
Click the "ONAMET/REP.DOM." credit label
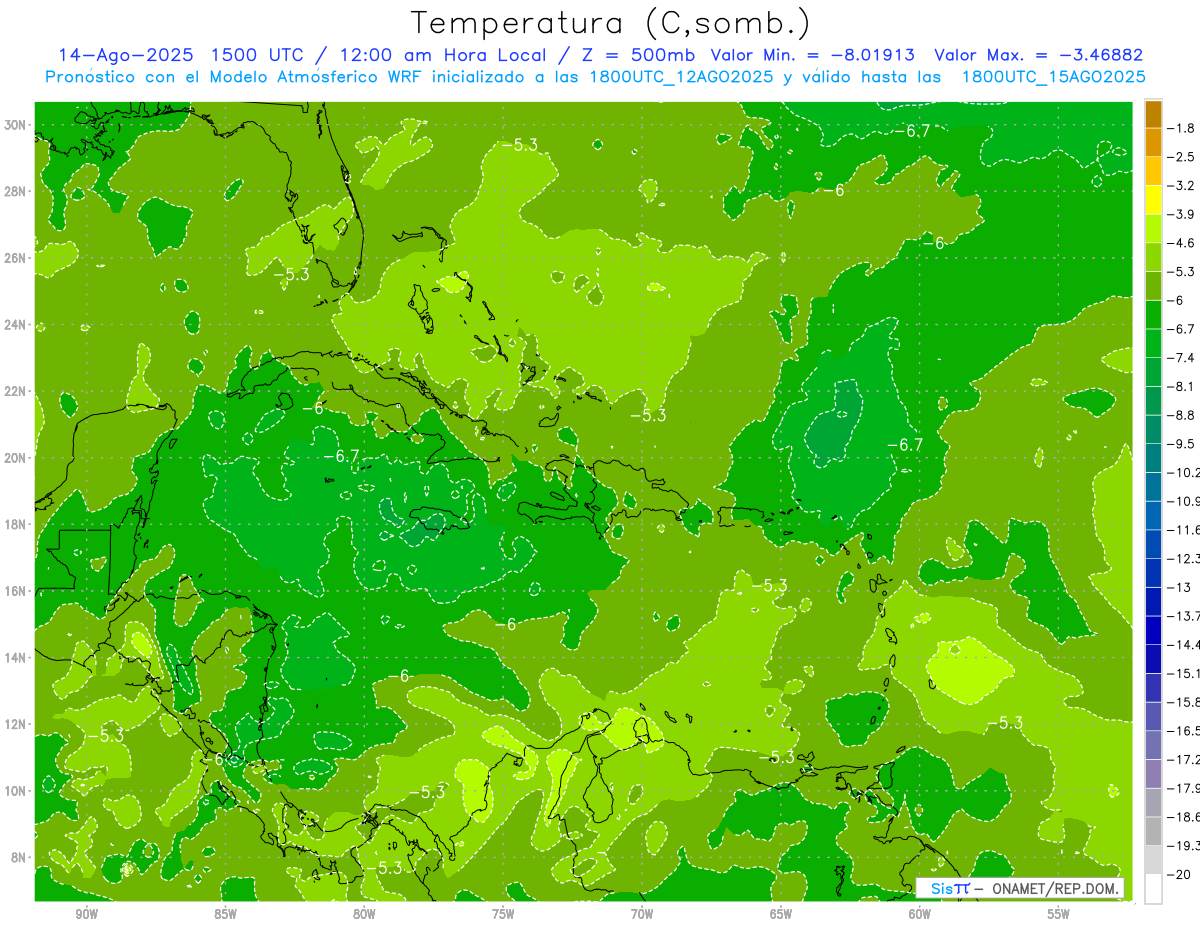[x=1056, y=888]
